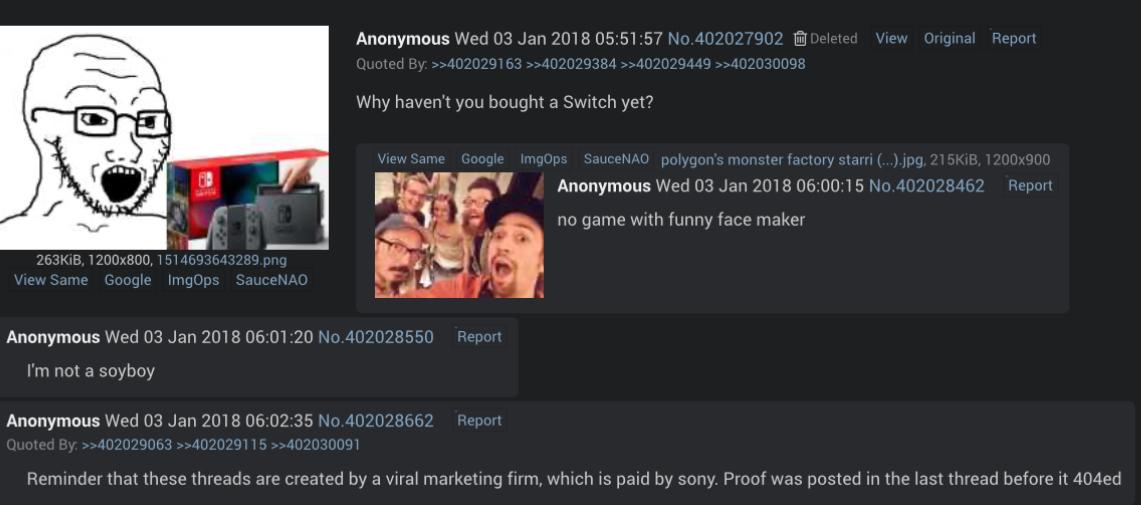Click post number No.402028550
The width and height of the screenshot is (1141, 505).
(375, 337)
